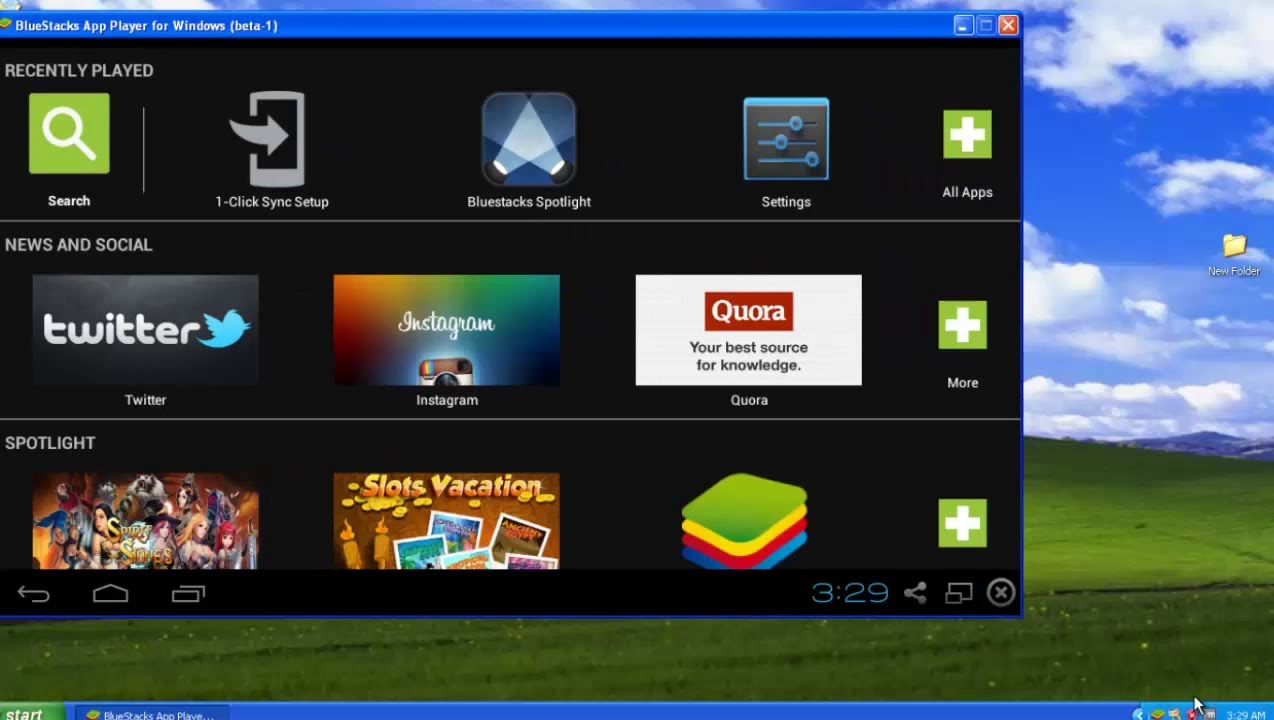The width and height of the screenshot is (1274, 720).
Task: Open the BlueStacks layered logo tile
Action: point(744,521)
